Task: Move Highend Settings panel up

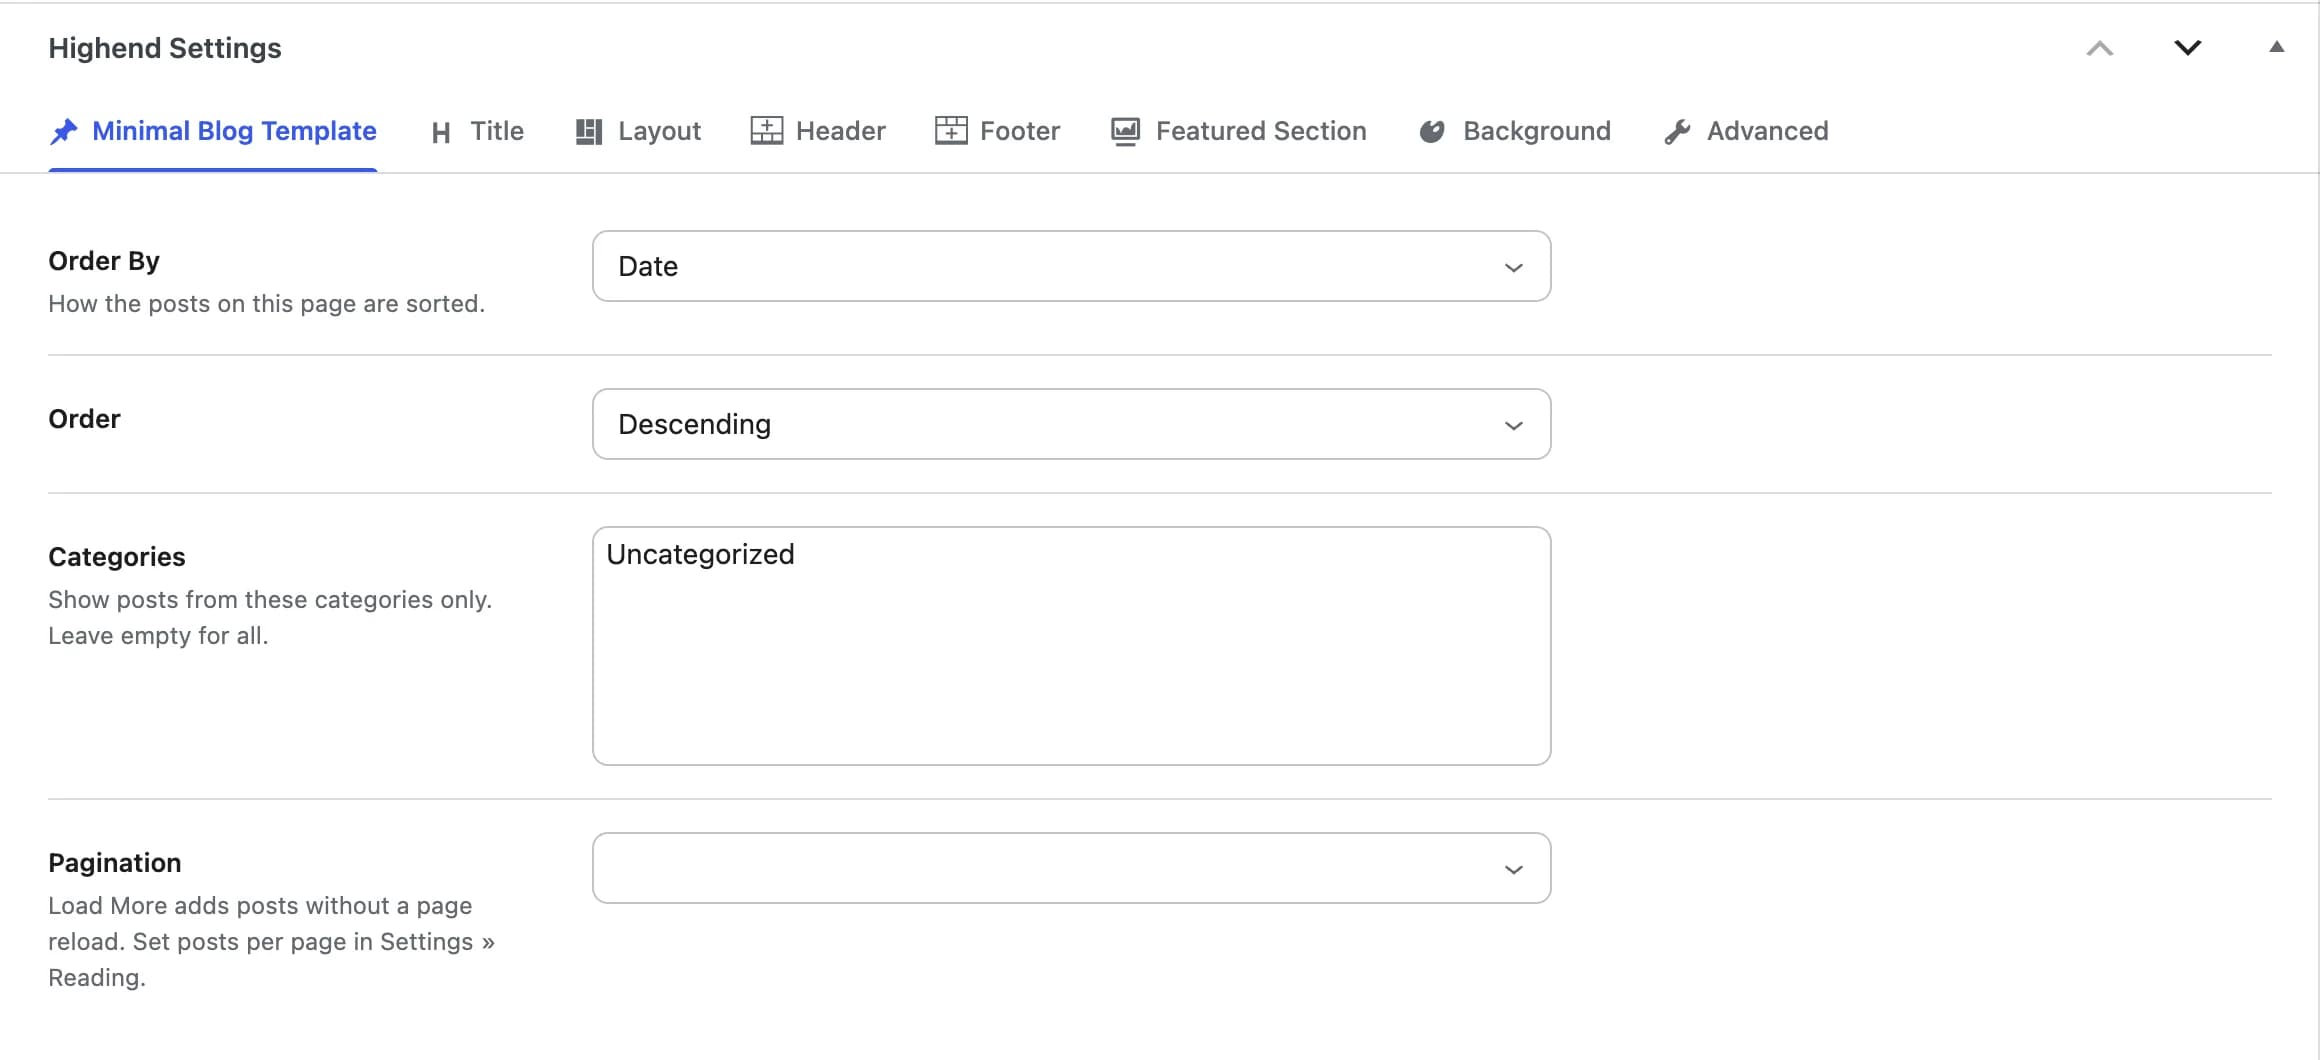Action: (x=2100, y=48)
